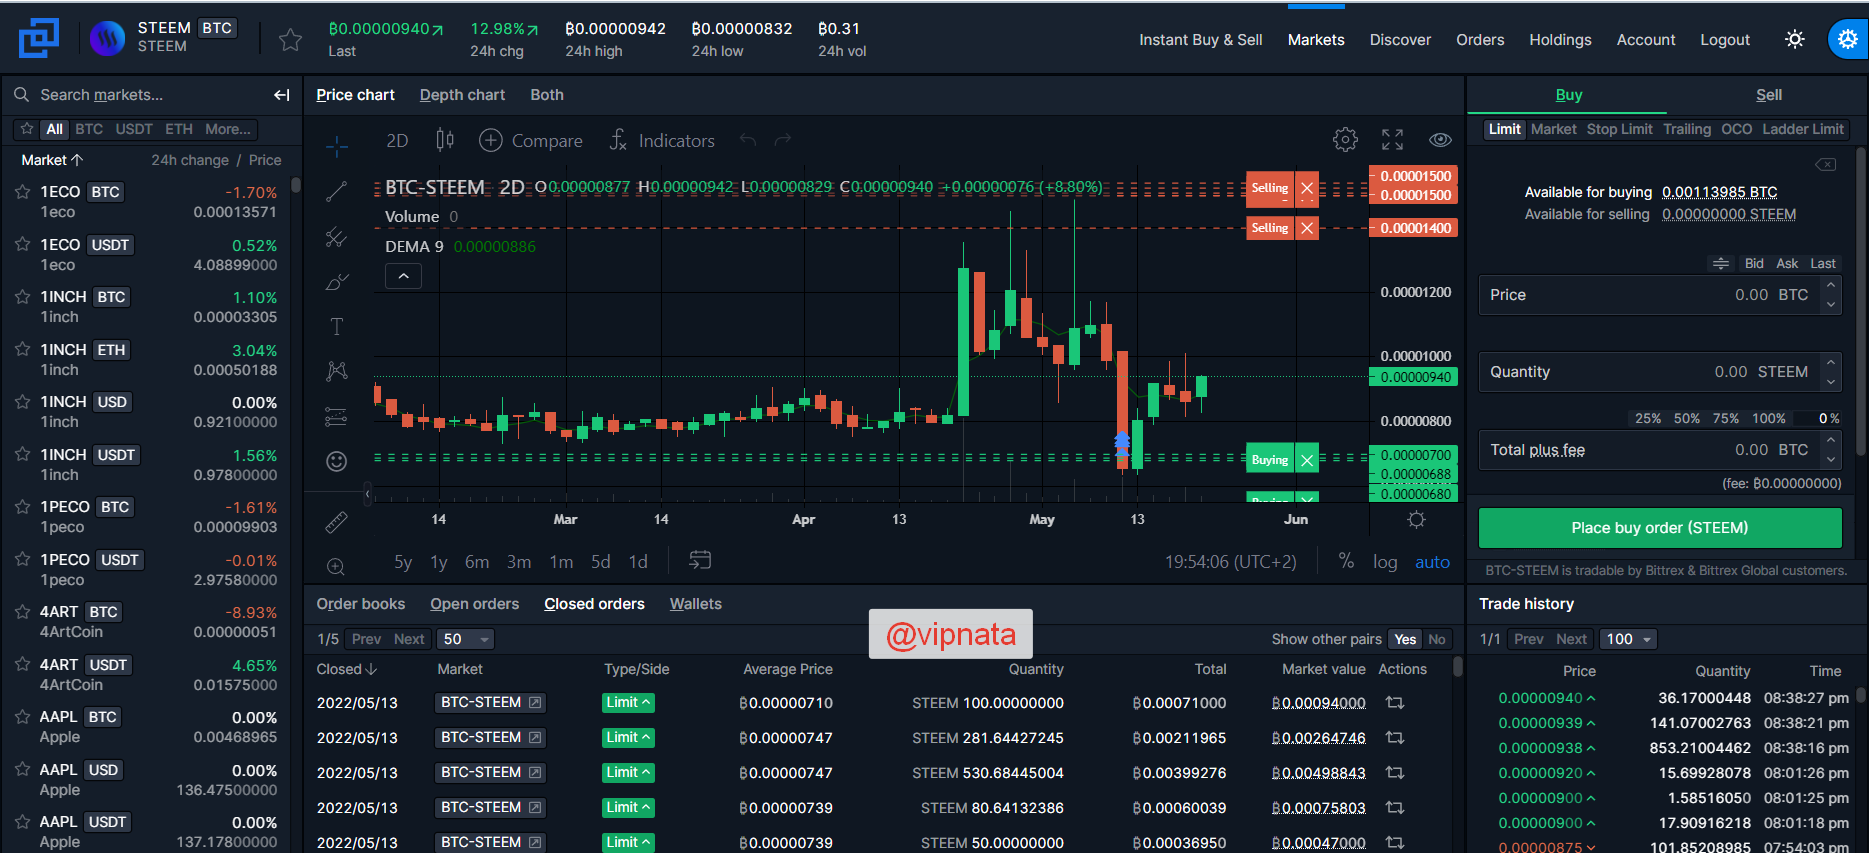Set show other pairs to No
This screenshot has width=1869, height=853.
point(1437,639)
